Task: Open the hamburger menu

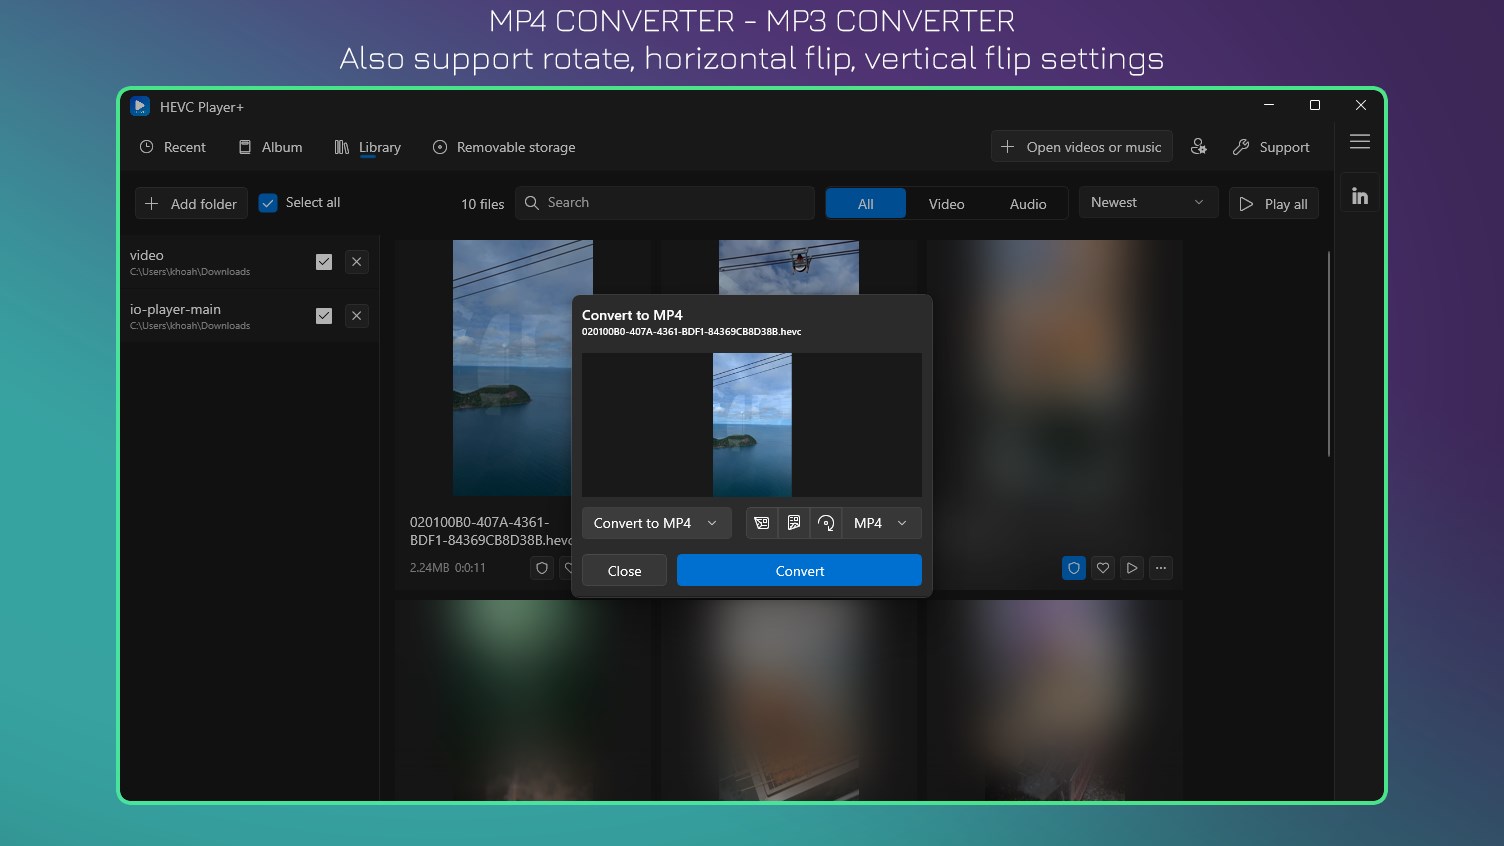Action: (1360, 142)
